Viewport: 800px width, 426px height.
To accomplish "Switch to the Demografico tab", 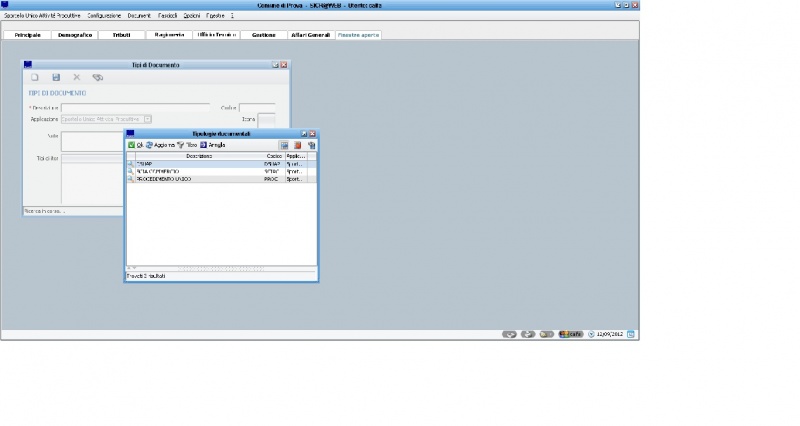I will [x=75, y=35].
